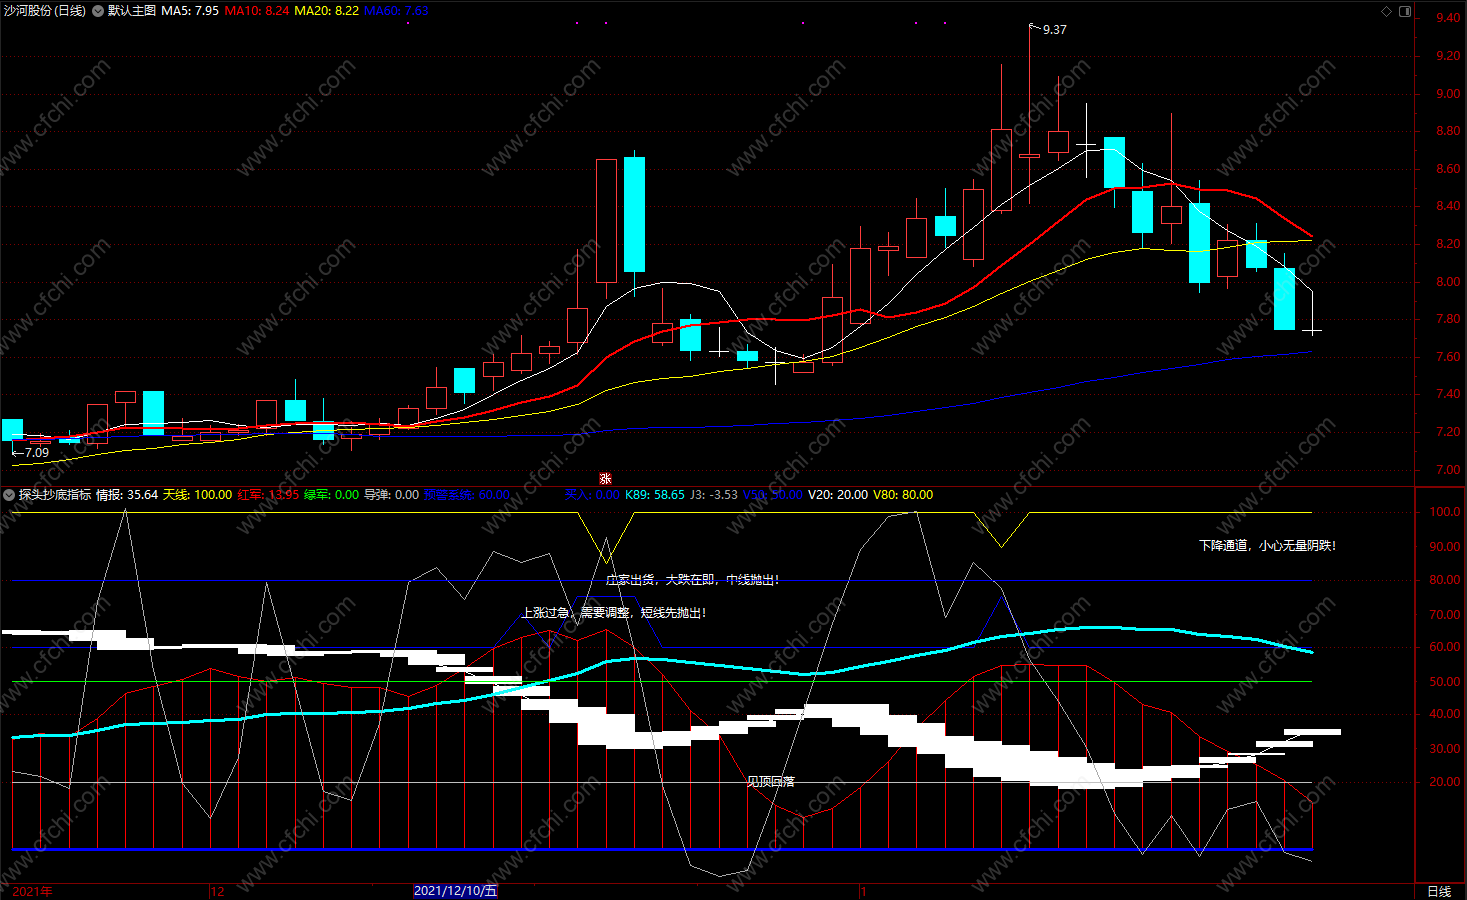Click the MA10: 8.24 label
The width and height of the screenshot is (1467, 900).
tap(257, 11)
